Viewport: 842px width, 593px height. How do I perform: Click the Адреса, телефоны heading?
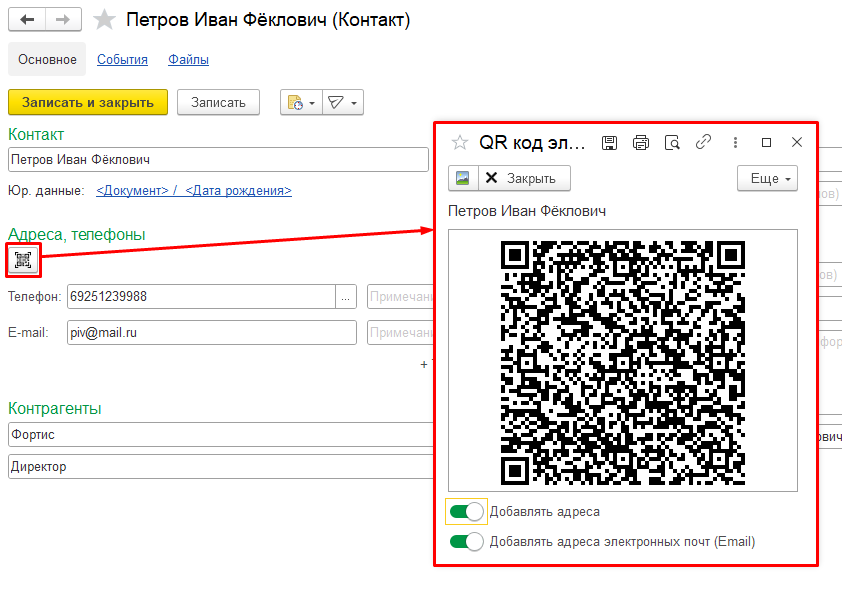tap(76, 234)
